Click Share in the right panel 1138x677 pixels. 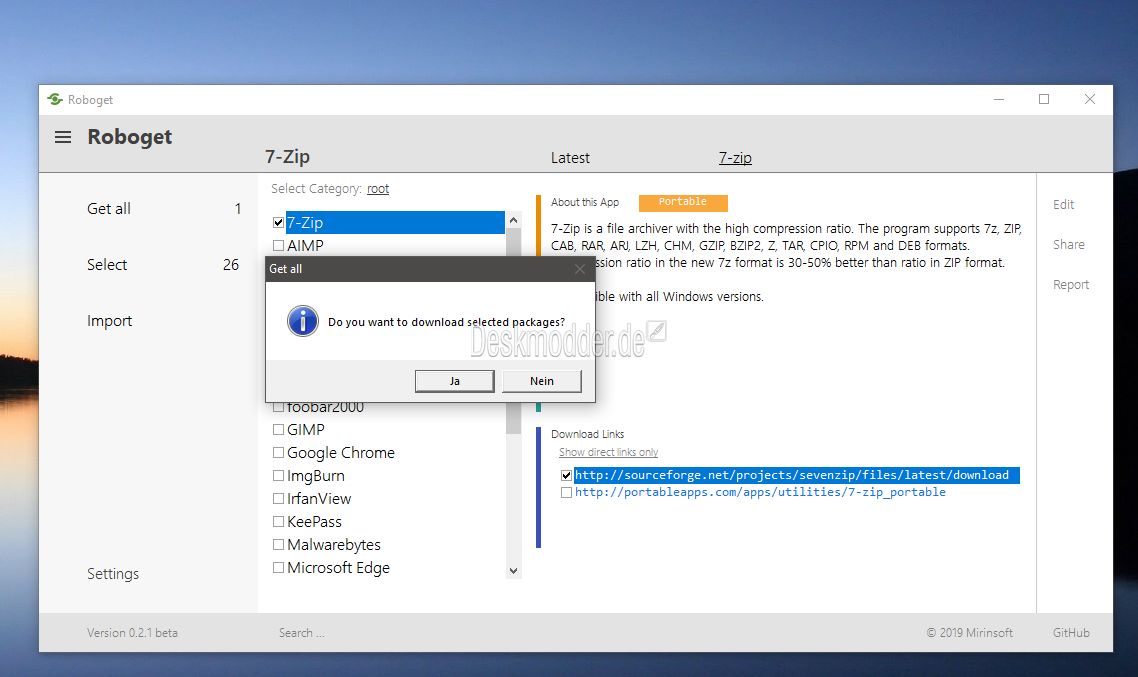tap(1068, 245)
